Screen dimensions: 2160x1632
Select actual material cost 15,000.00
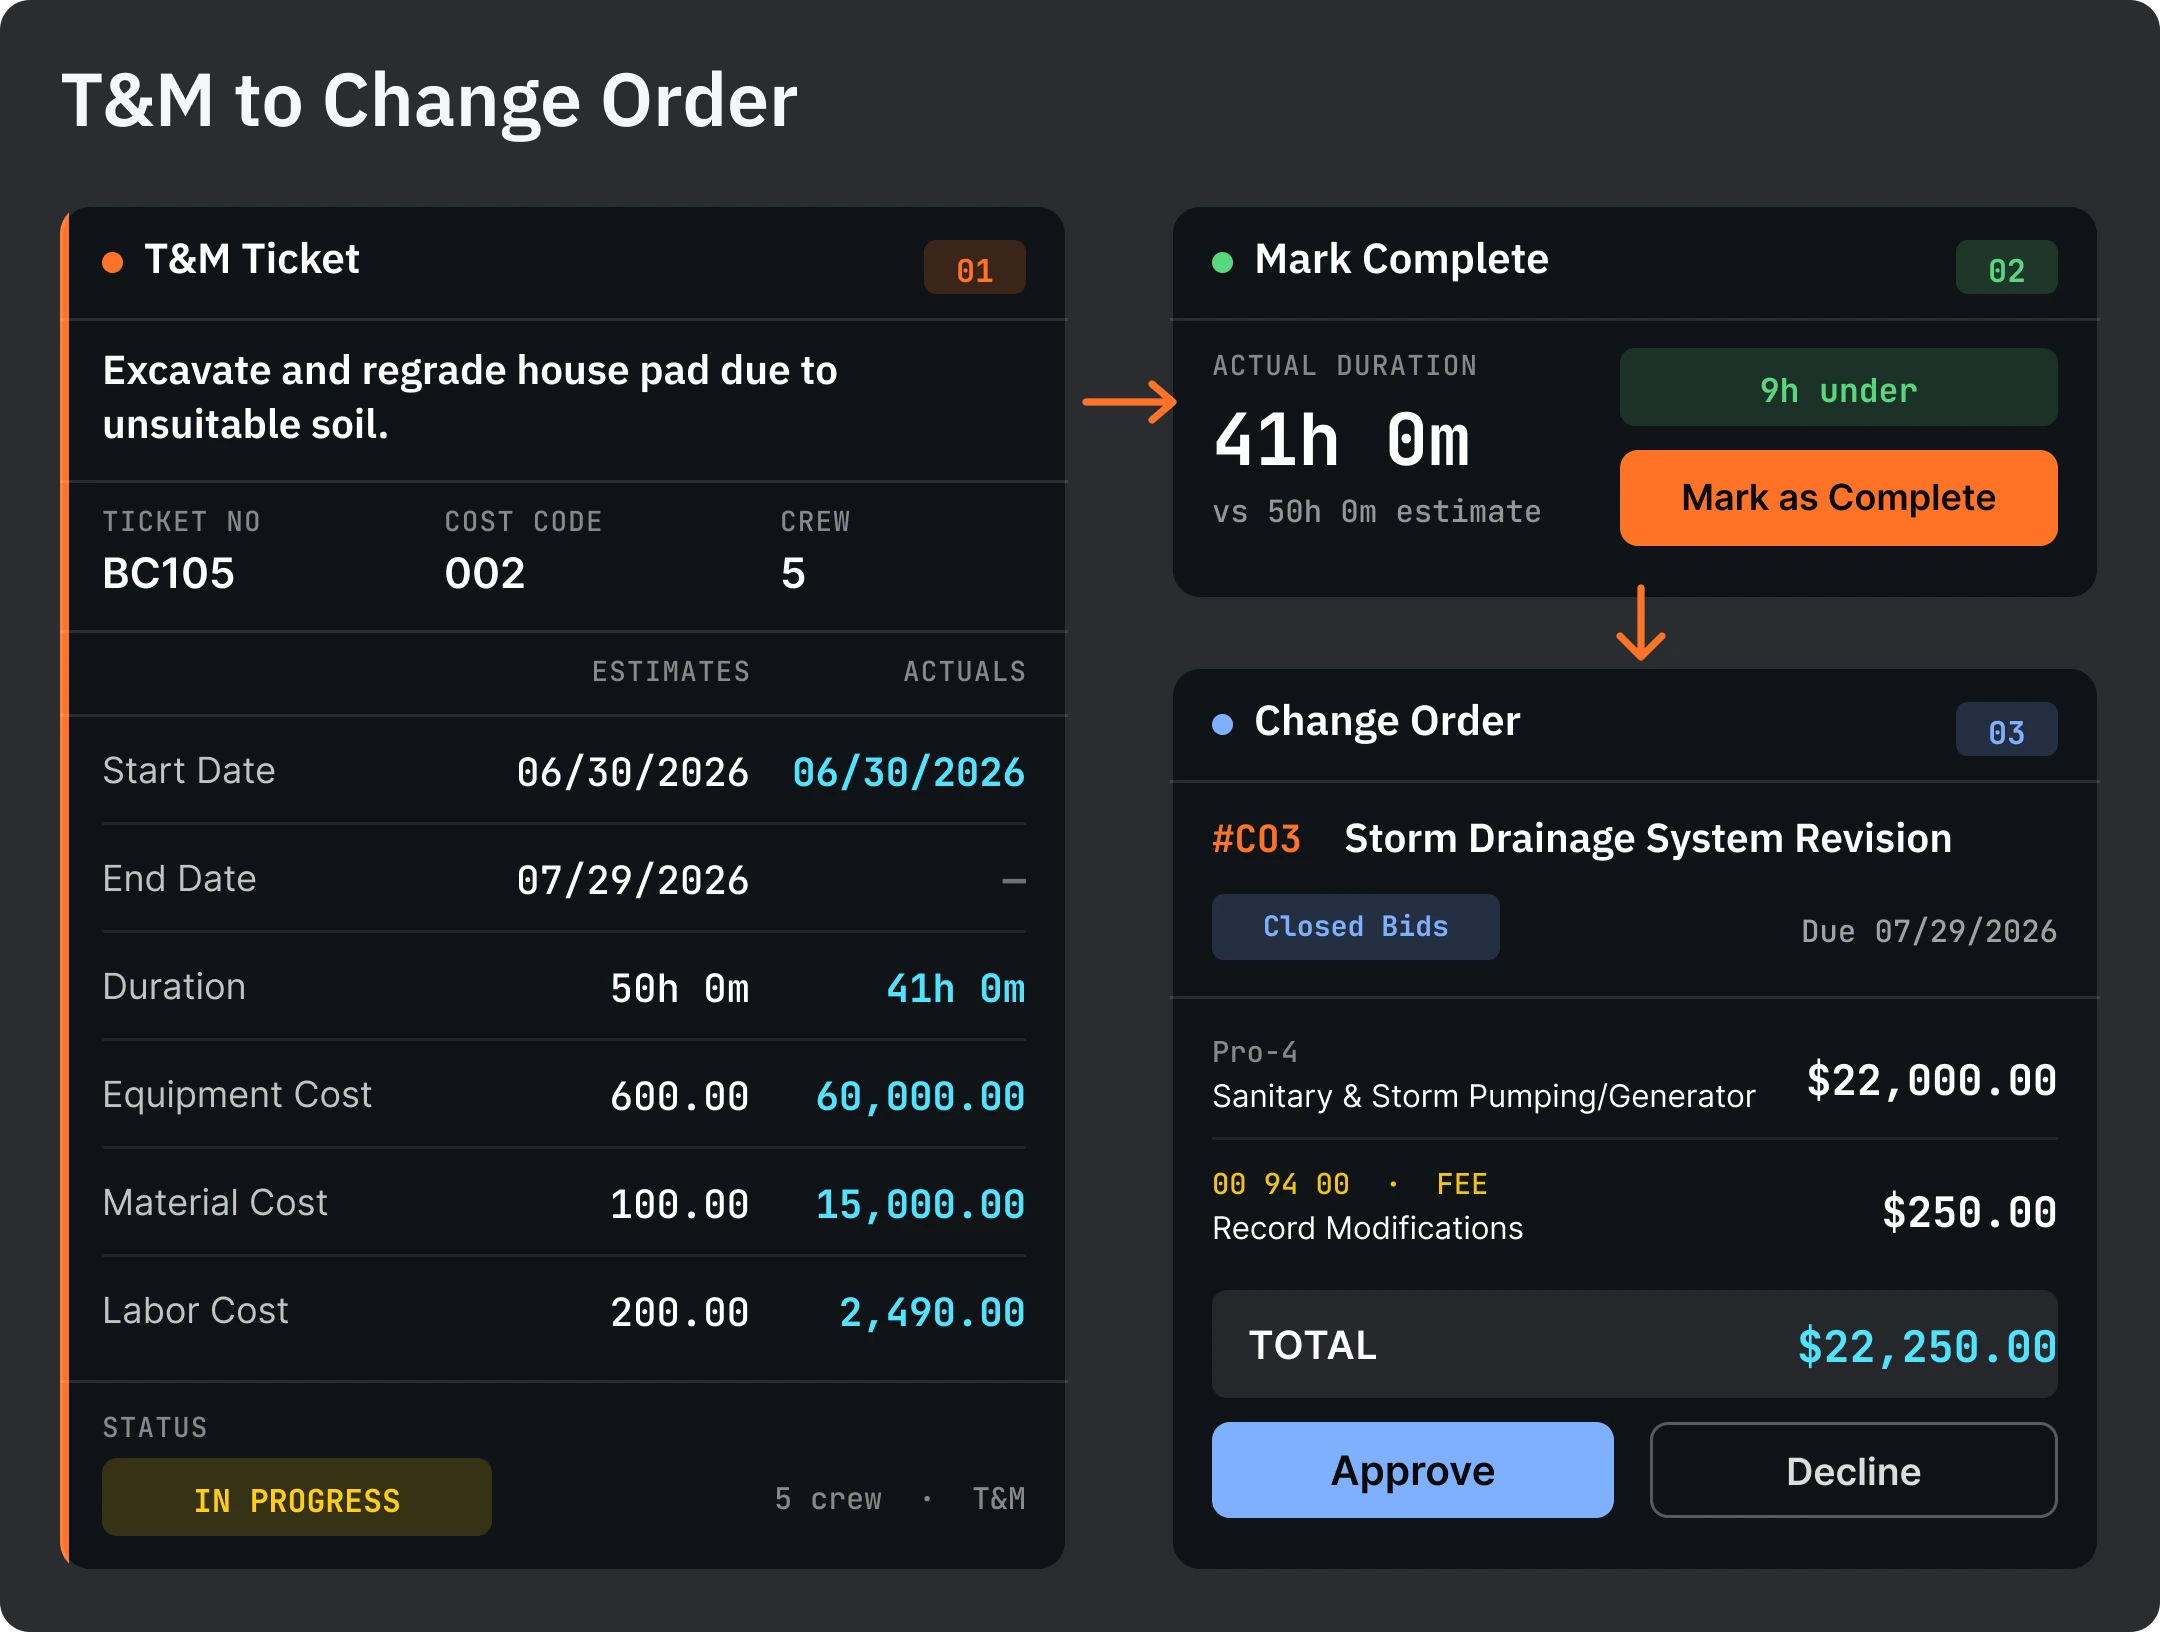coord(920,1204)
